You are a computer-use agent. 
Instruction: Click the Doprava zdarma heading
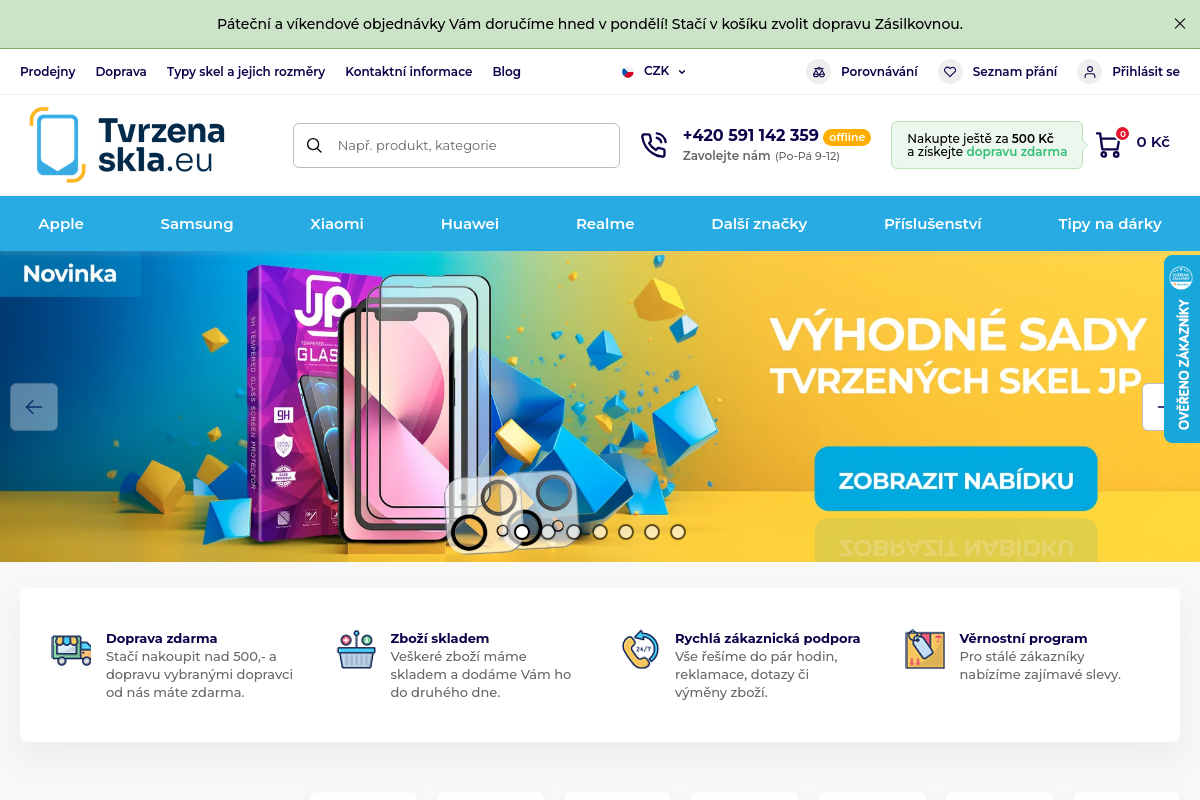pos(162,638)
